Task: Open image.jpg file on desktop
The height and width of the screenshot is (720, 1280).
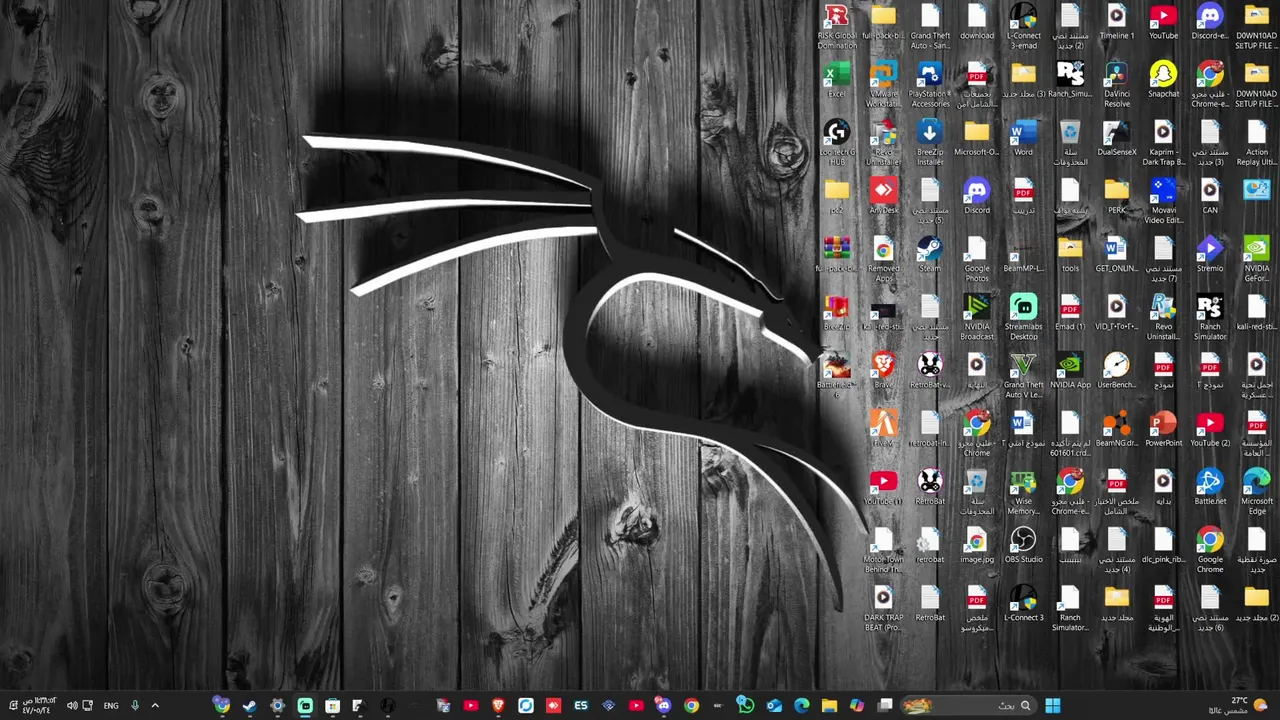Action: 977,545
